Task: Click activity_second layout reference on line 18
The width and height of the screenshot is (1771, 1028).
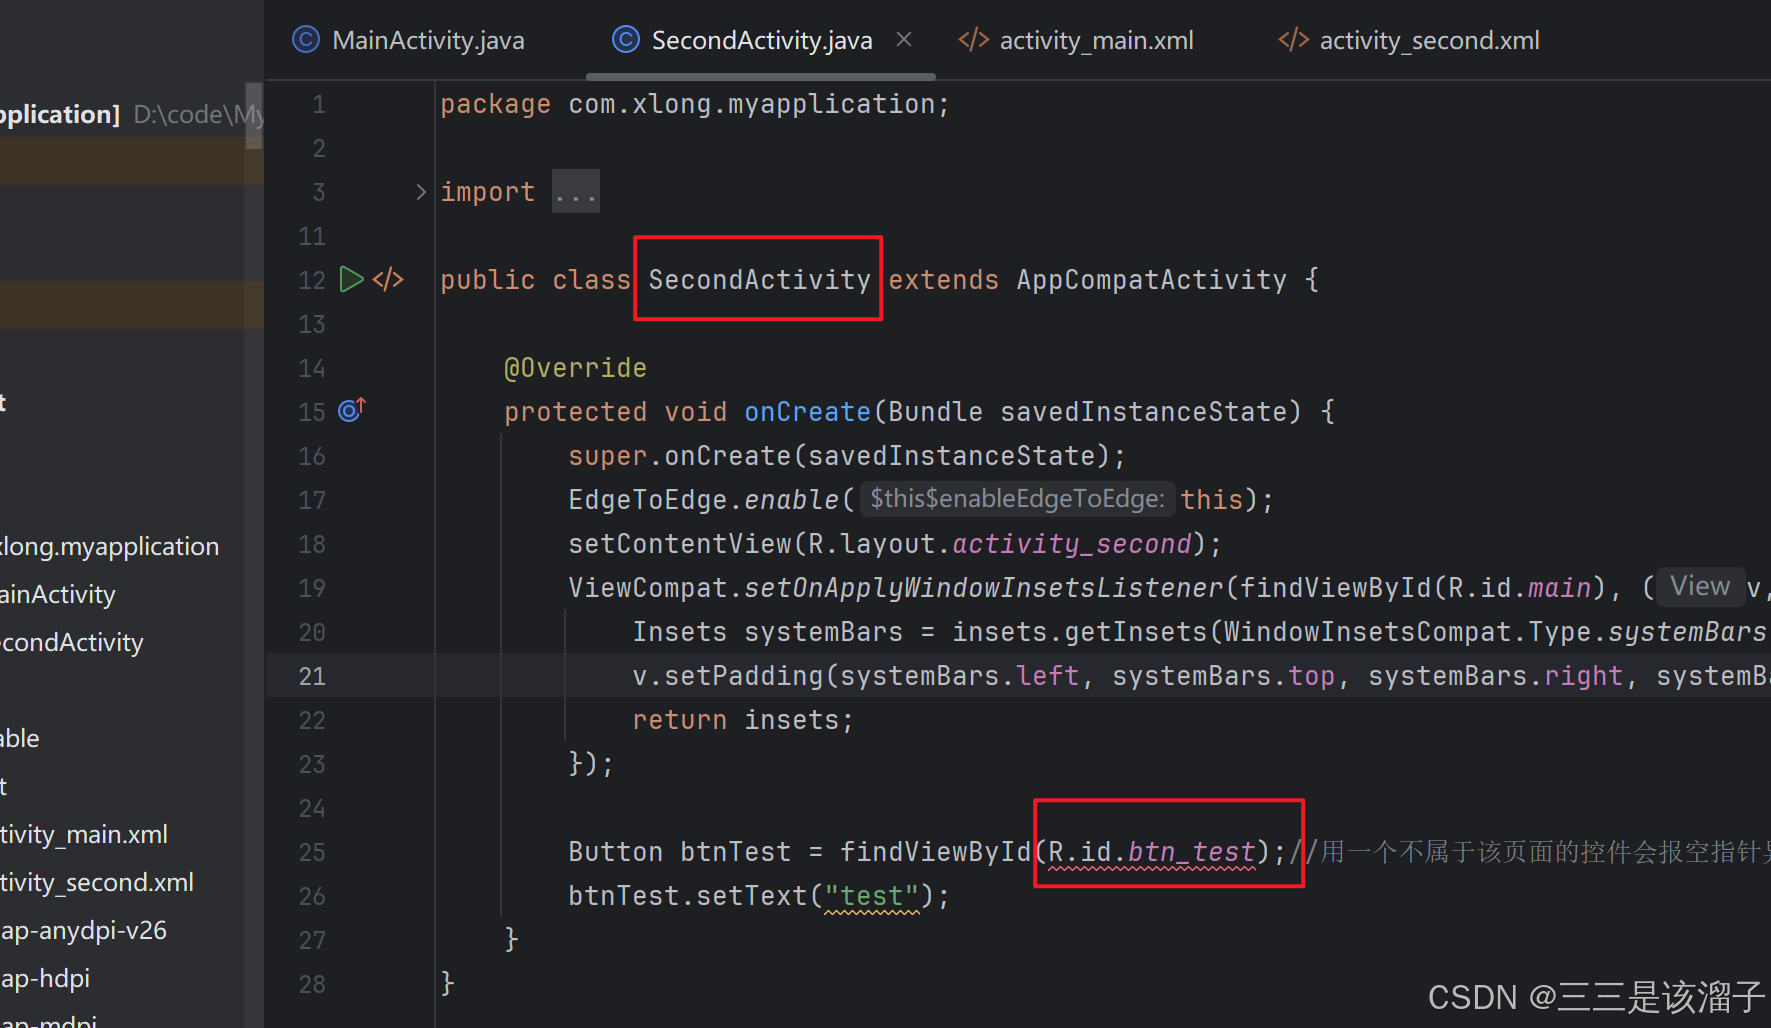Action: point(1072,544)
